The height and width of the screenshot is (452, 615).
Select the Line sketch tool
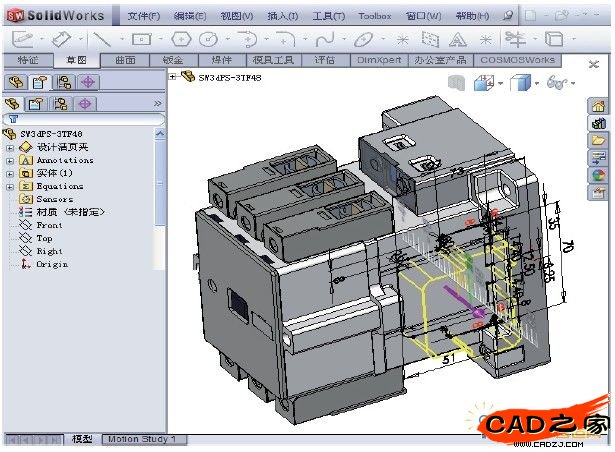pyautogui.click(x=101, y=39)
